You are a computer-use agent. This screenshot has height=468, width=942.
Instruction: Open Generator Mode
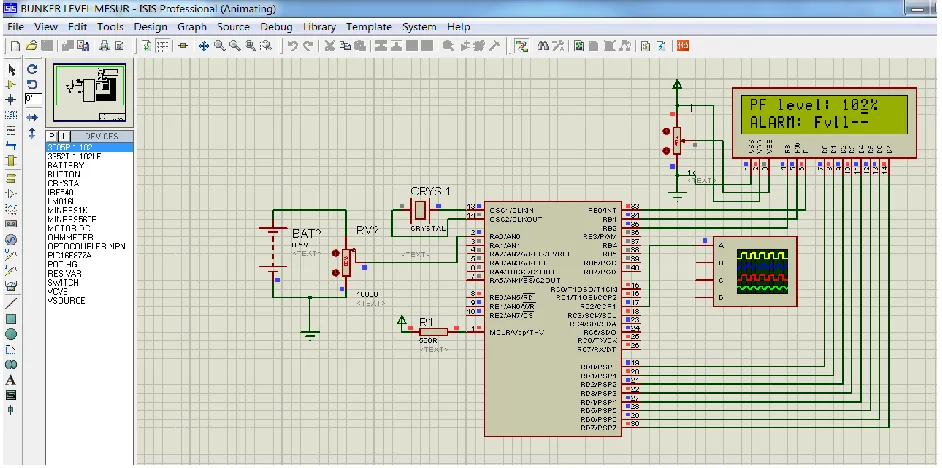11,239
